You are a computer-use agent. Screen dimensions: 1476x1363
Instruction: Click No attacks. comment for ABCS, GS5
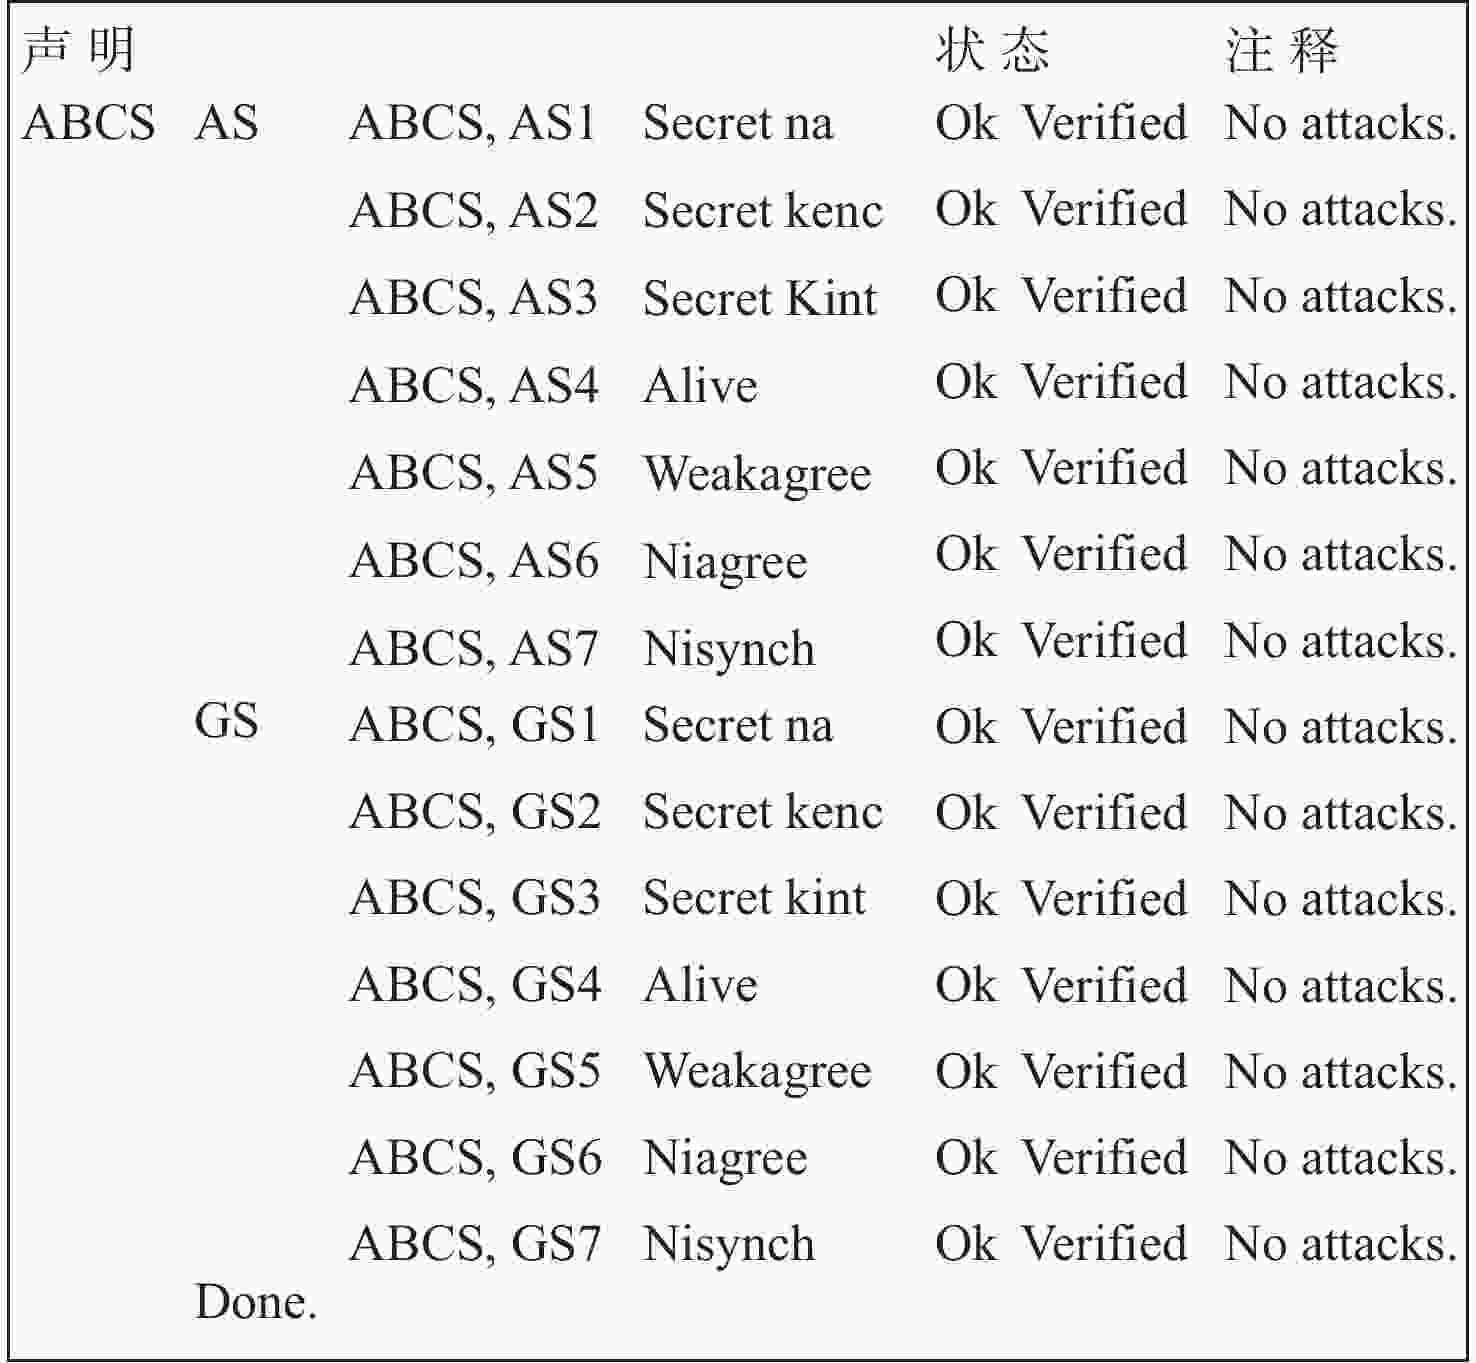[x=1340, y=1072]
